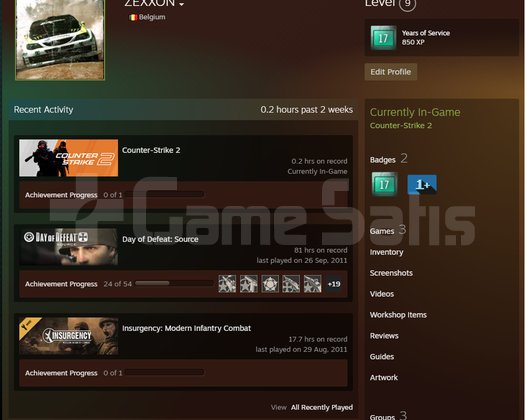
Task: Click Day of Defeat Achievement Progress label
Action: click(61, 284)
